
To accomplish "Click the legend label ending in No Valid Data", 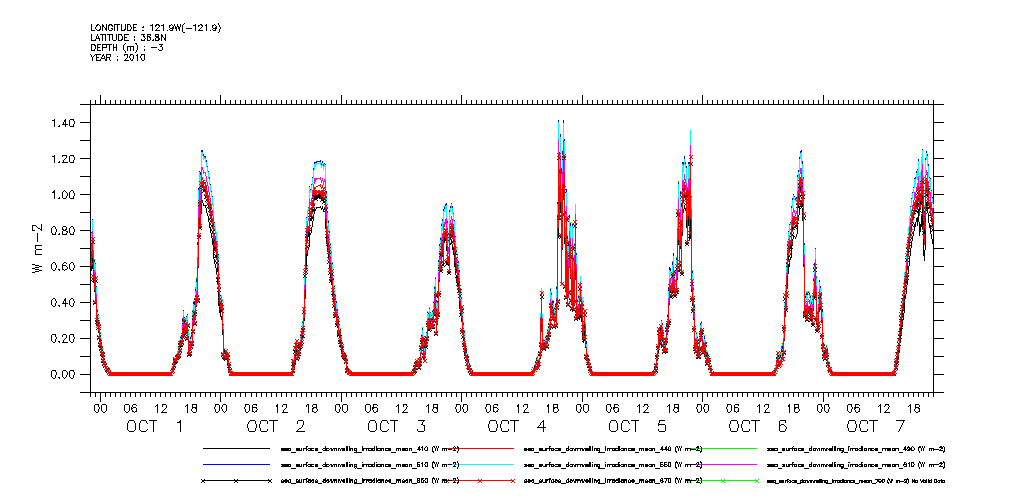I will [x=856, y=481].
